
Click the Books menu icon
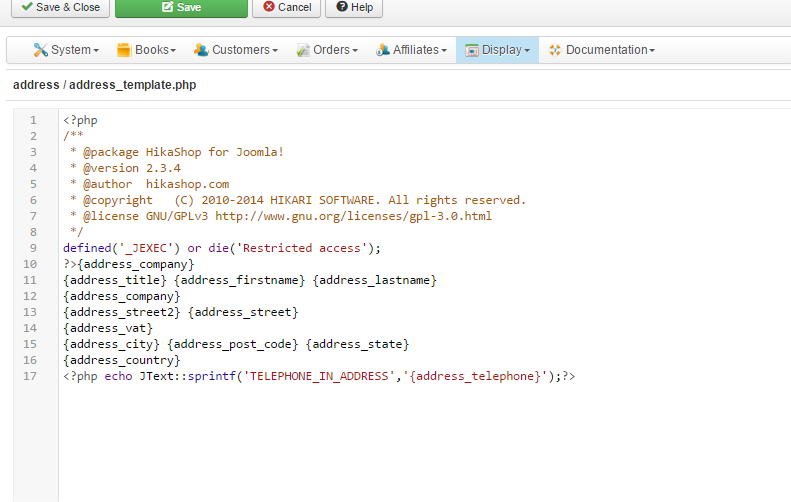(x=124, y=50)
